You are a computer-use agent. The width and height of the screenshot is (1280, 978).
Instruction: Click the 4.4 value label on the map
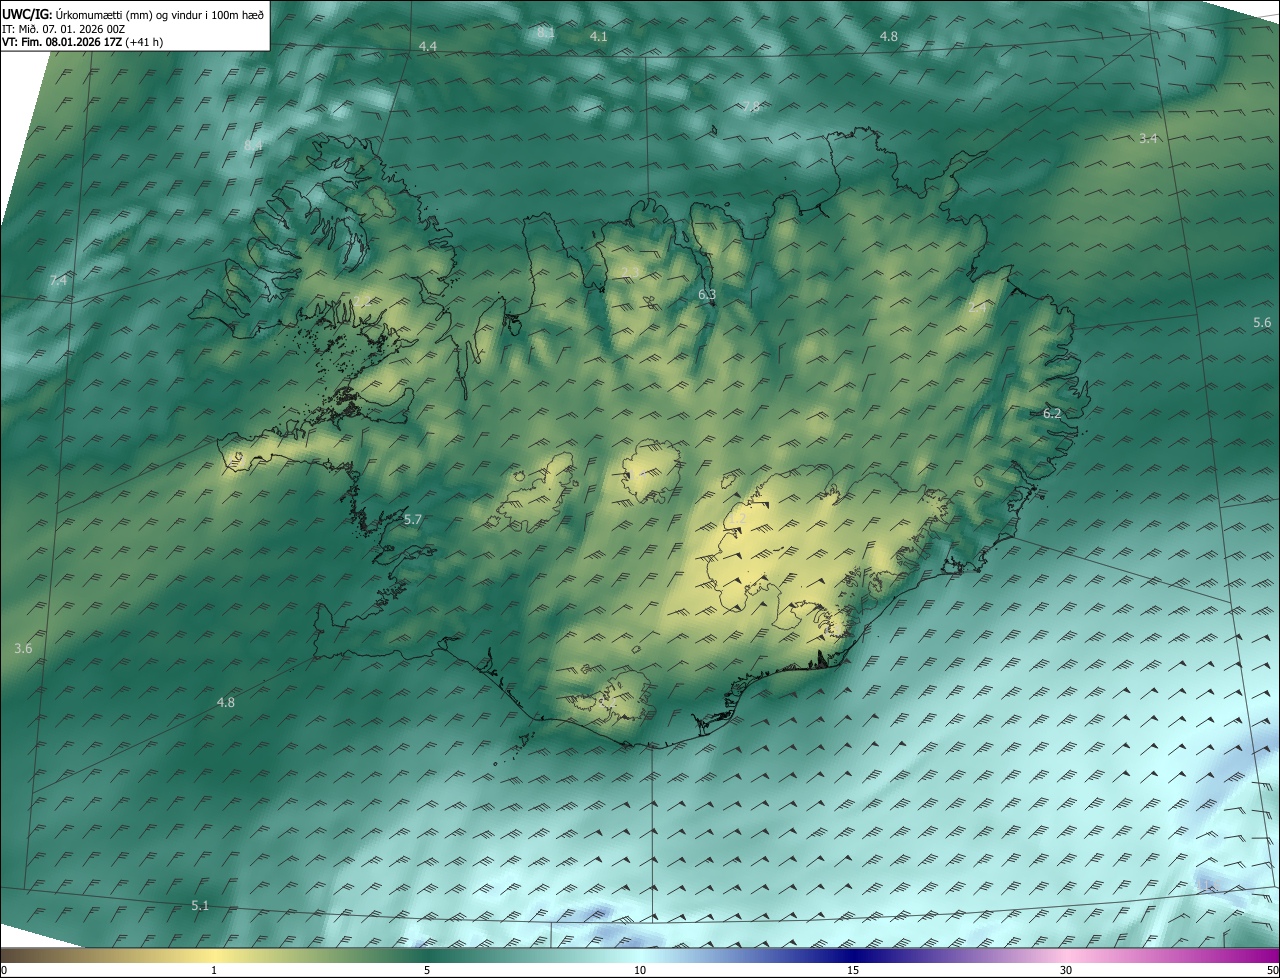428,47
